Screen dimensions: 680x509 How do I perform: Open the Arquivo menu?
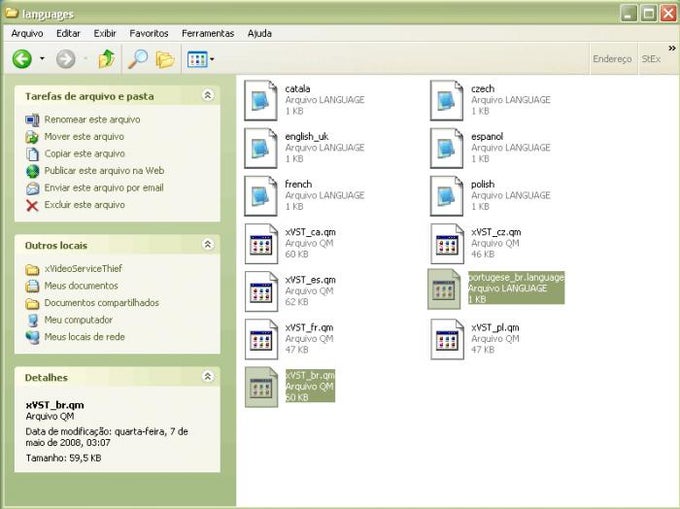point(27,33)
